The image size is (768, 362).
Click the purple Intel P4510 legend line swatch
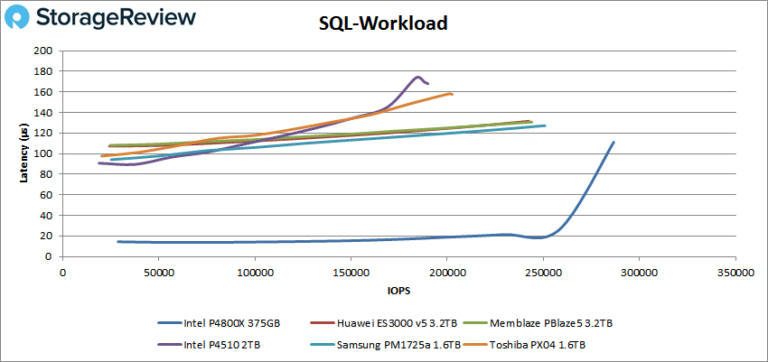(169, 344)
